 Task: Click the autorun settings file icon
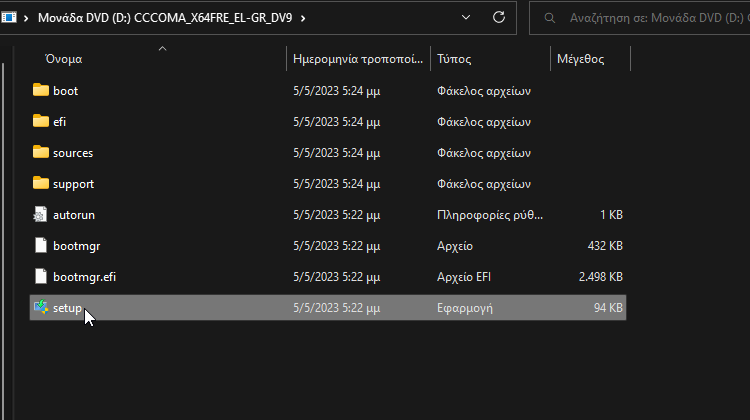click(41, 214)
